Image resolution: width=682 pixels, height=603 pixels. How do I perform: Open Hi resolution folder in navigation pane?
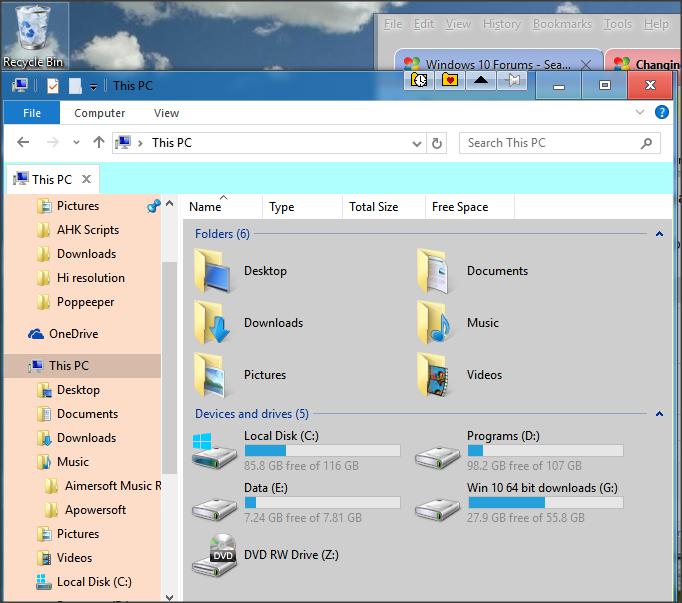[x=91, y=278]
